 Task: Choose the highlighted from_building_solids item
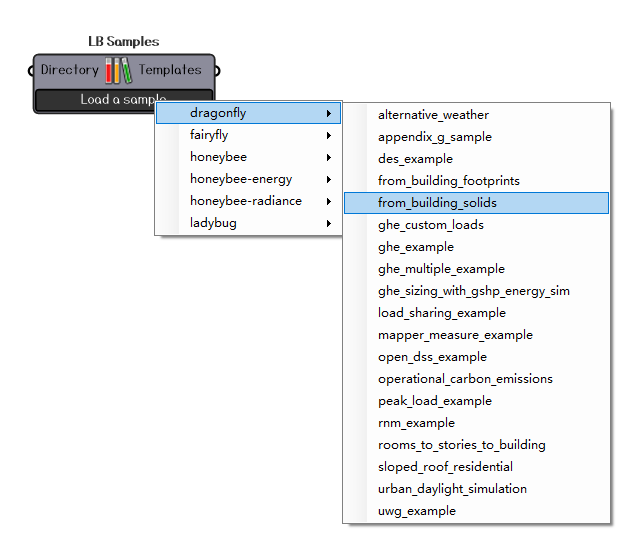pos(437,203)
